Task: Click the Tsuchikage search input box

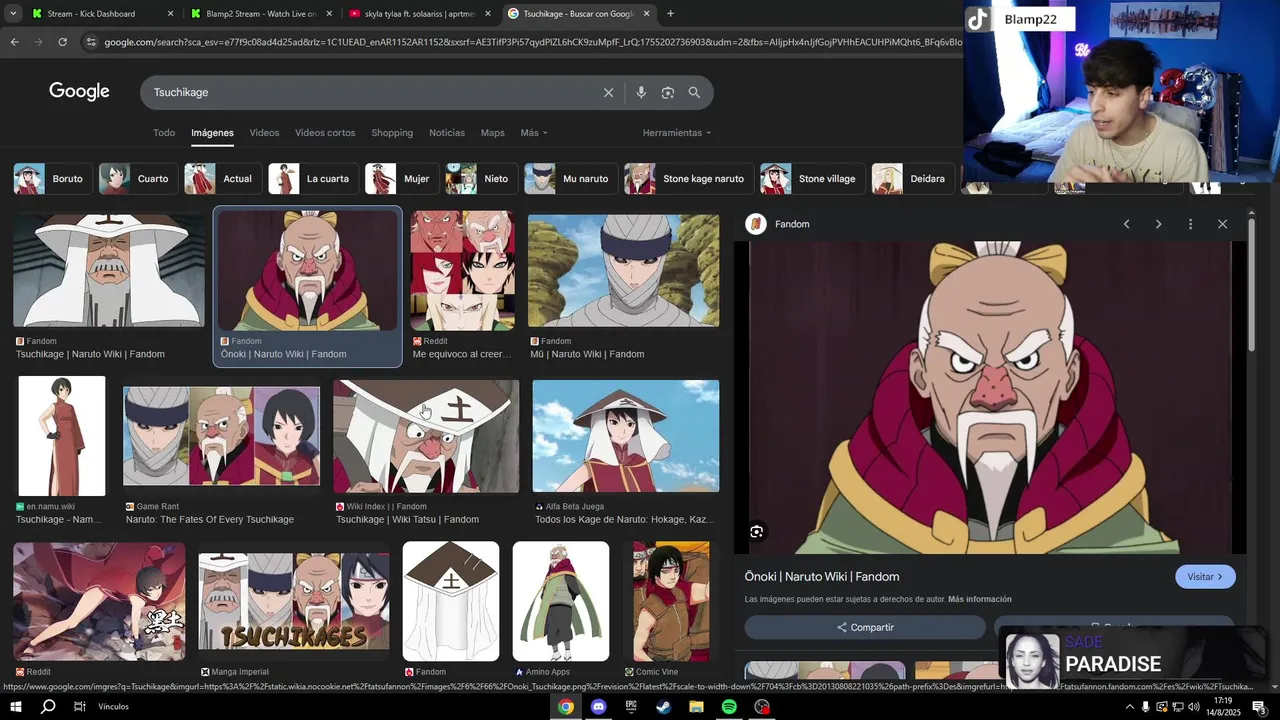Action: click(370, 92)
